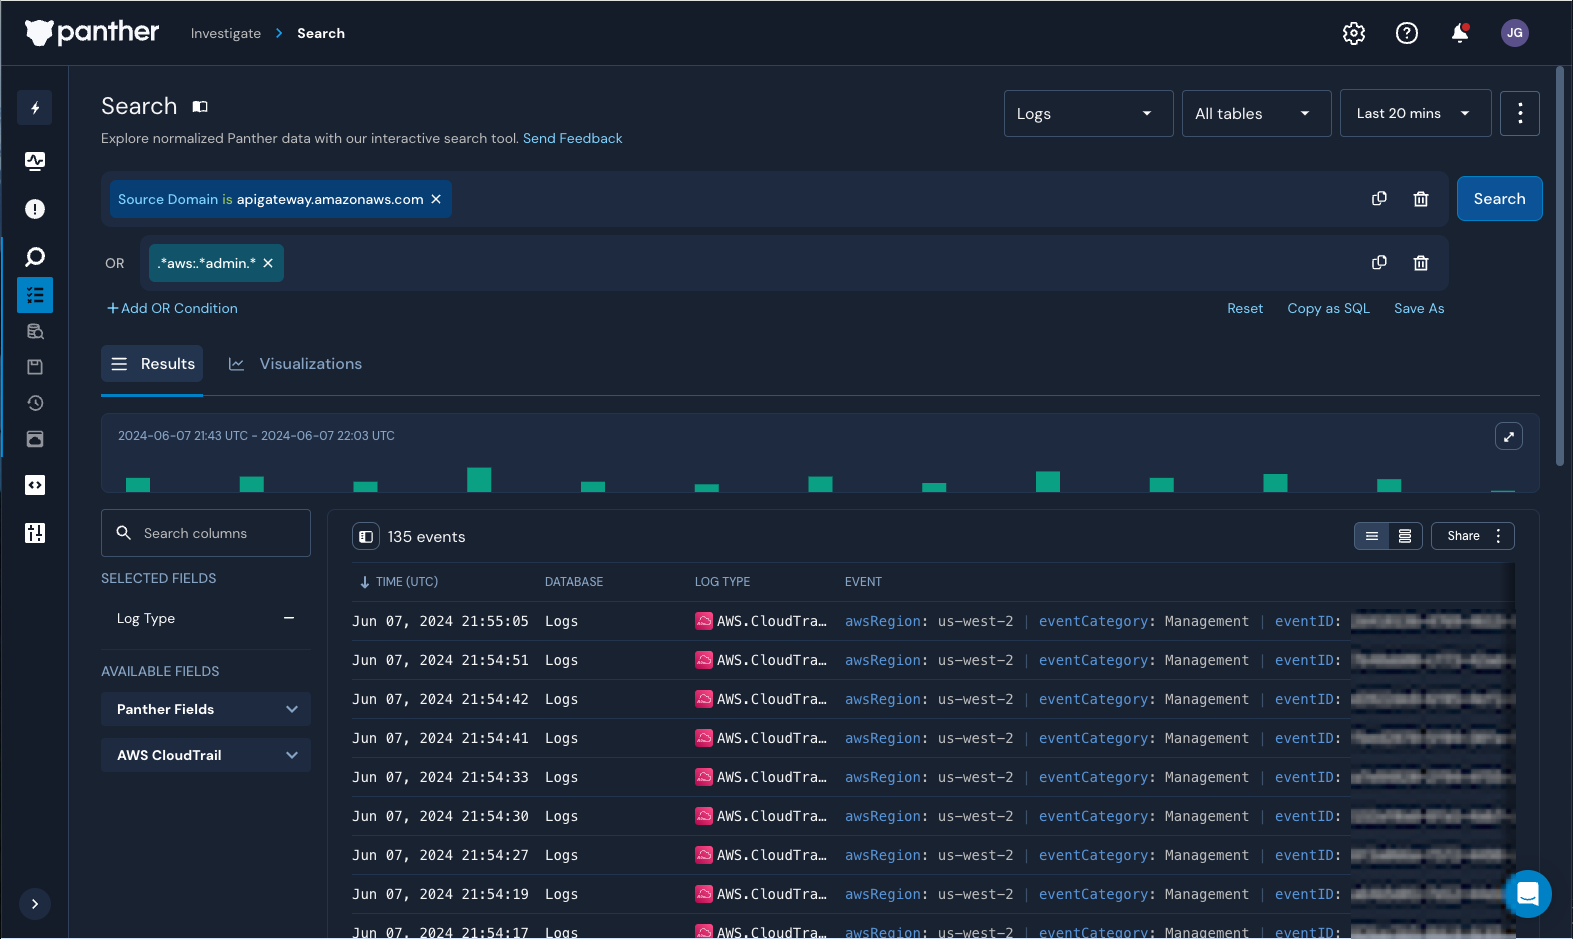Click Copy as SQL
This screenshot has height=939, width=1573.
point(1328,308)
